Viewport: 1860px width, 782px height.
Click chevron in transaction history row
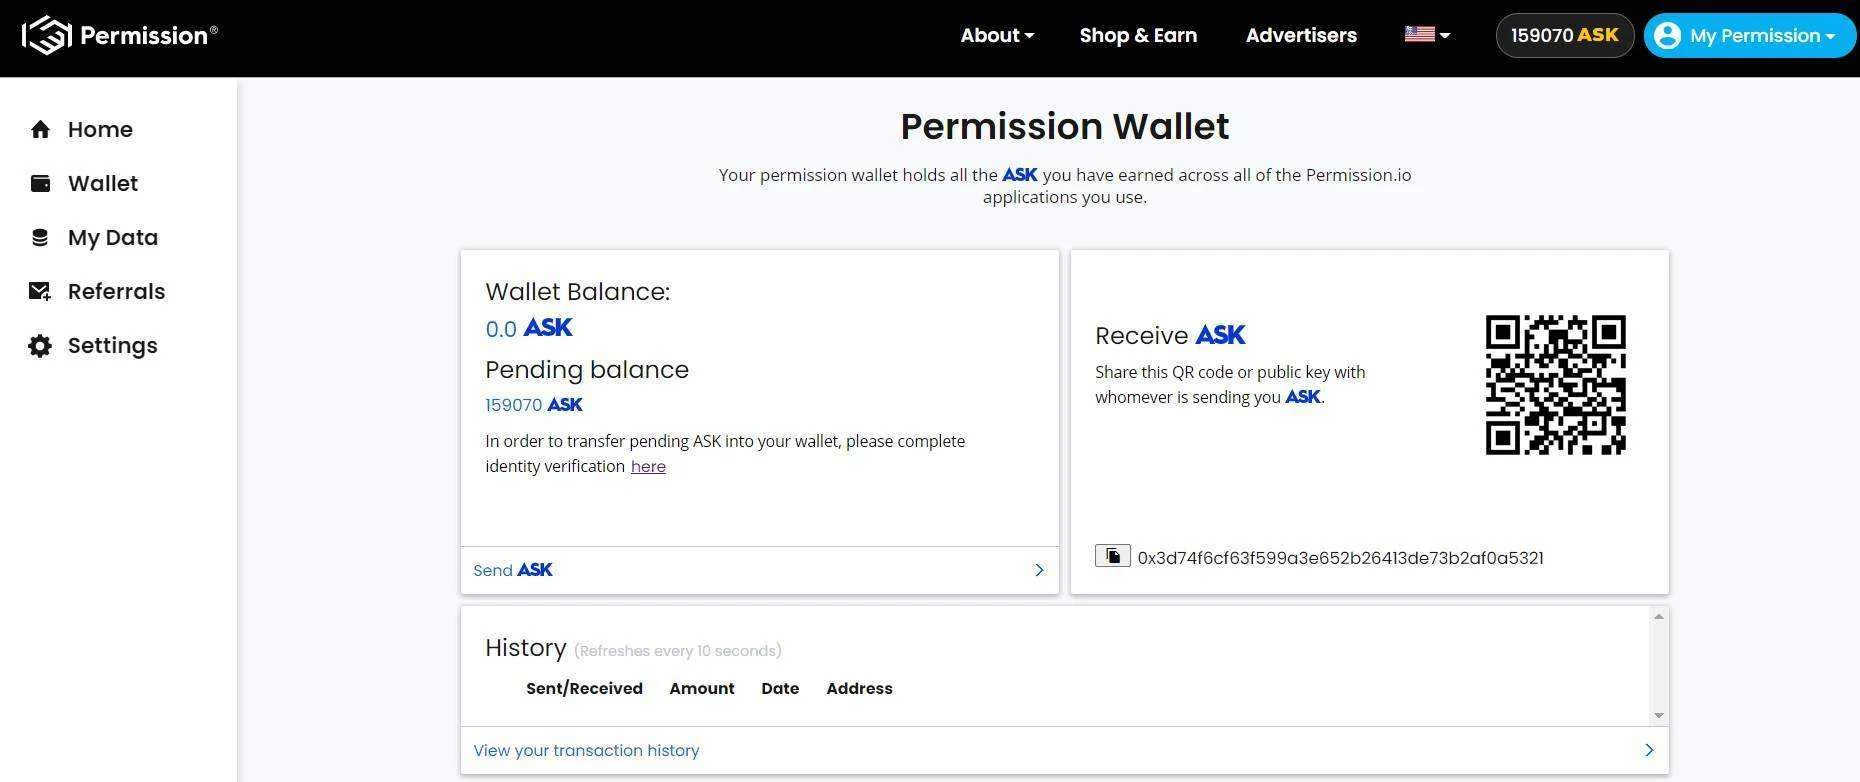click(x=1649, y=750)
